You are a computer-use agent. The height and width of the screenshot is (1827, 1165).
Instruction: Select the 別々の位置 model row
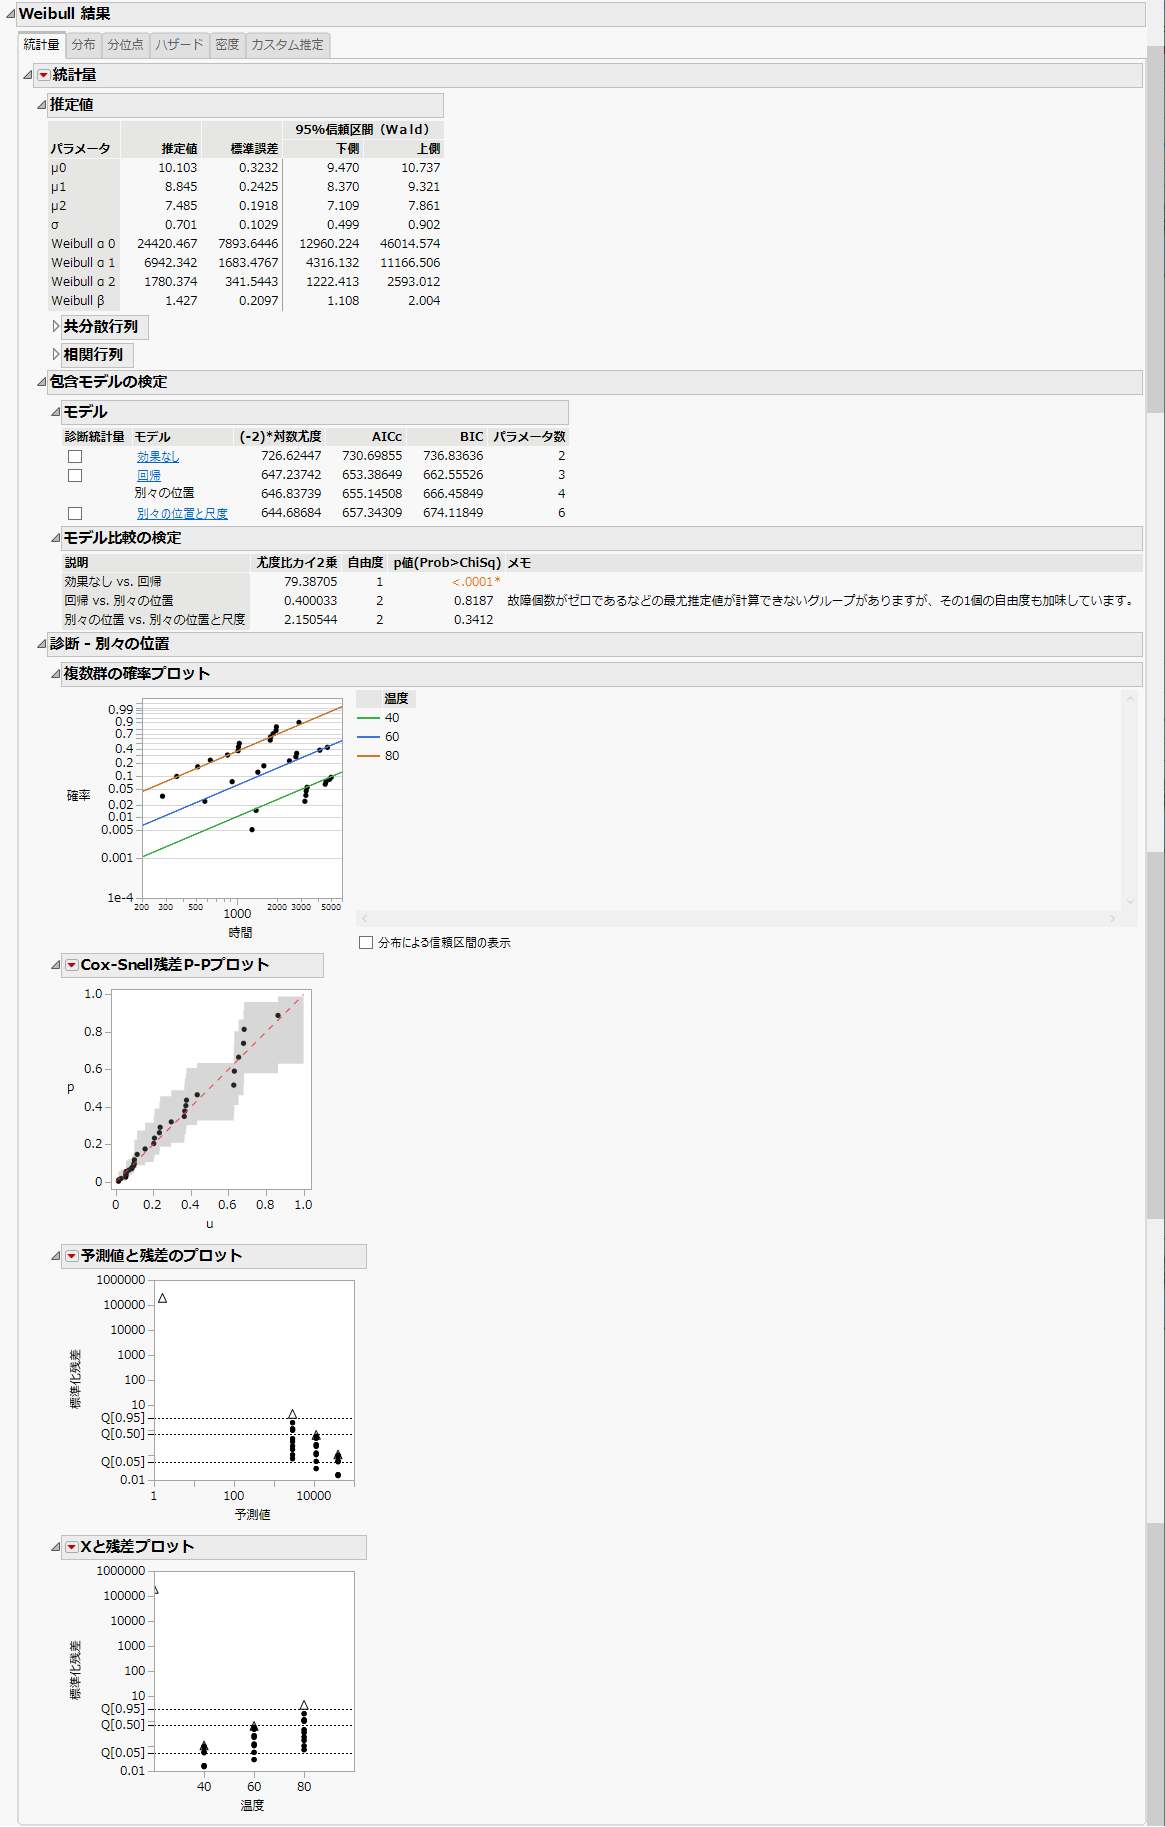pyautogui.click(x=165, y=494)
